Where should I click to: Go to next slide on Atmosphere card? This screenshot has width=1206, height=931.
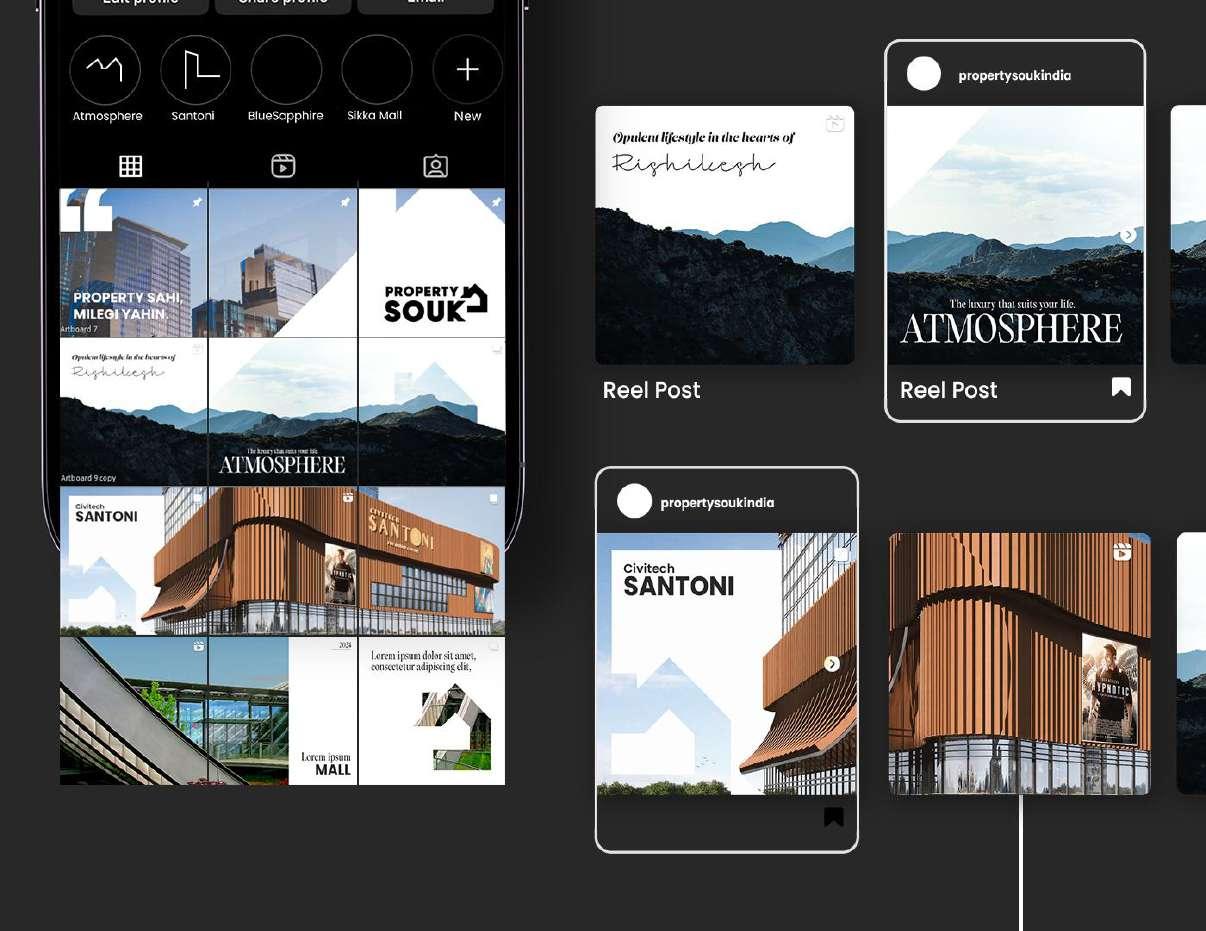click(1128, 235)
